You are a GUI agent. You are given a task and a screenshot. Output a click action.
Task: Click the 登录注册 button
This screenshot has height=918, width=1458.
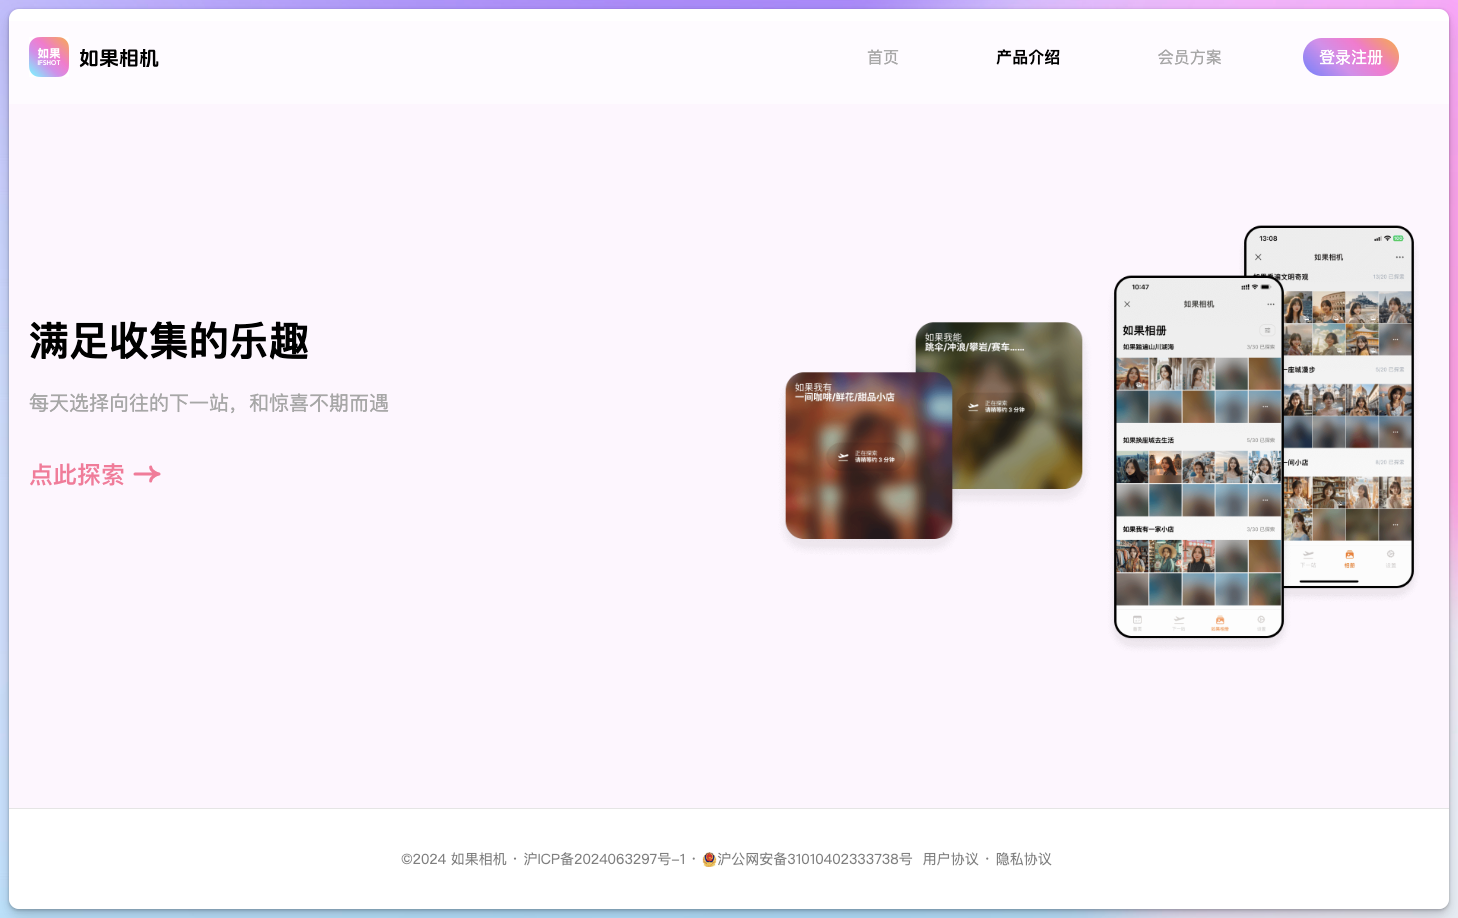point(1351,57)
